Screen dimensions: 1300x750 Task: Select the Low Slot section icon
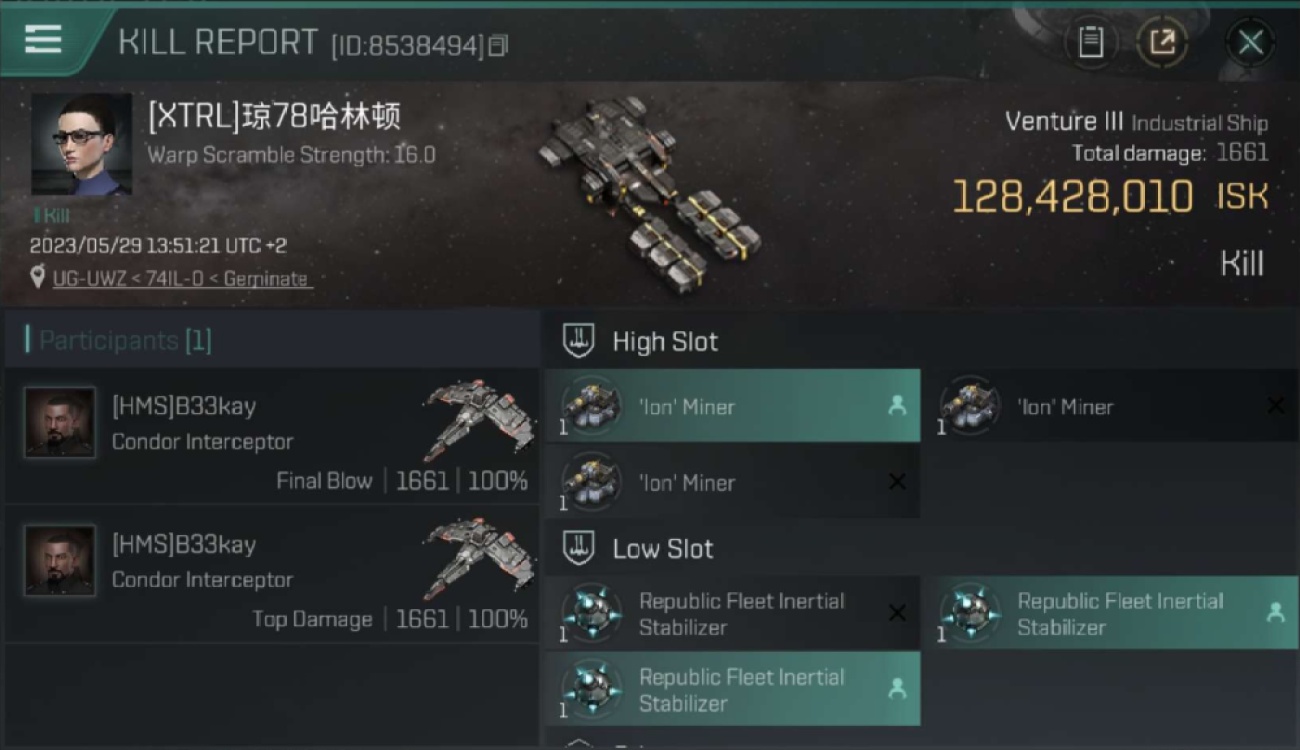pos(578,547)
